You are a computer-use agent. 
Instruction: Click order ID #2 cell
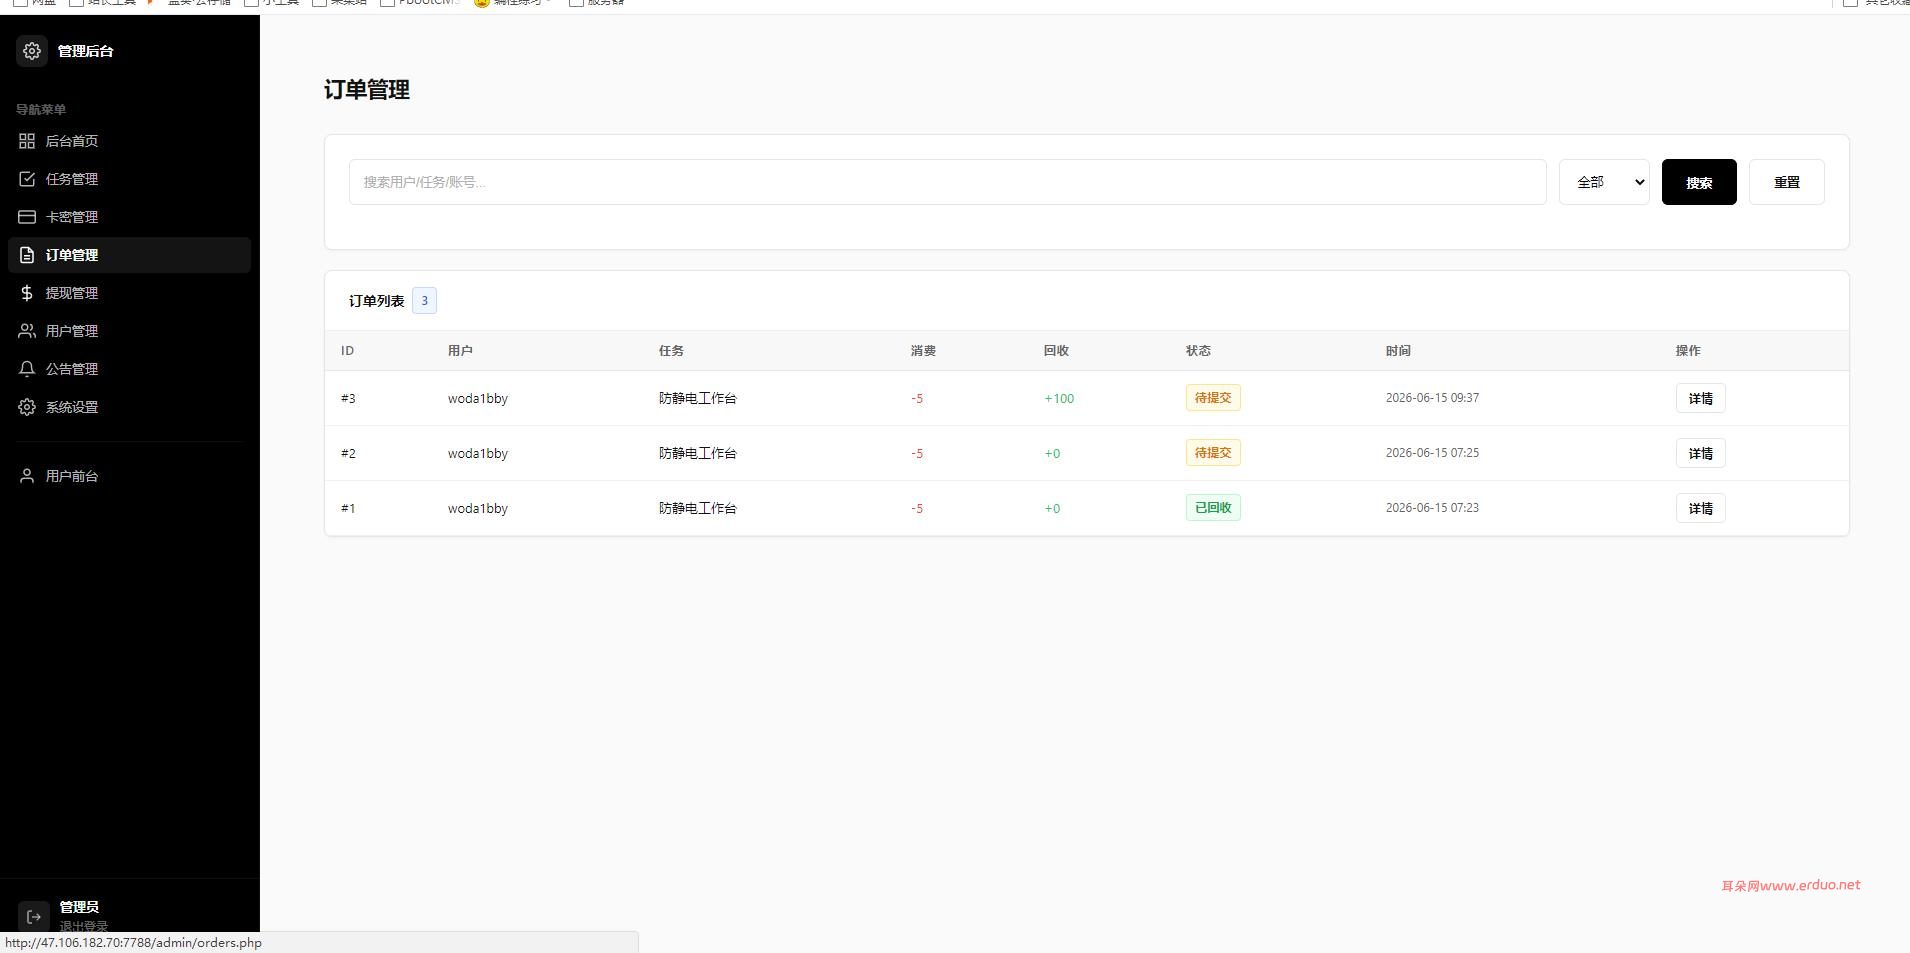tap(348, 453)
